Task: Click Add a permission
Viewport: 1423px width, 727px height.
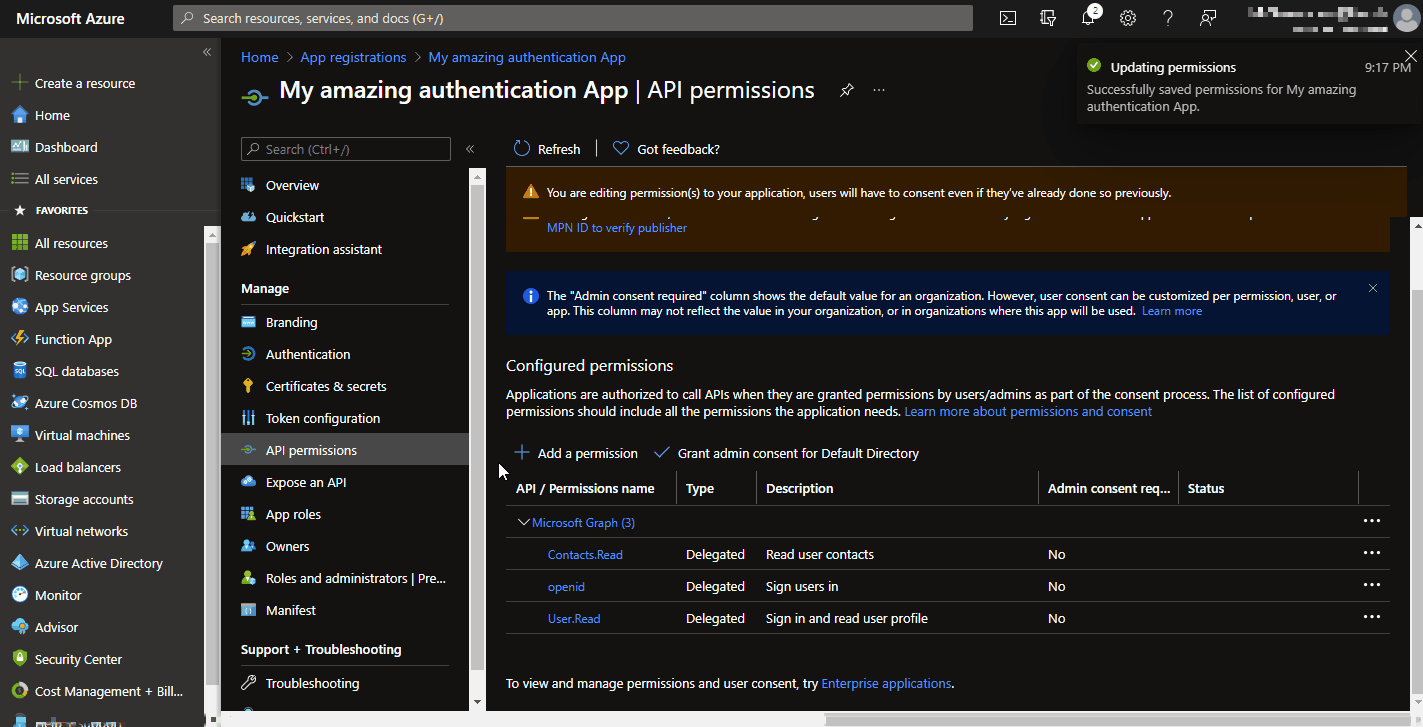Action: point(576,452)
